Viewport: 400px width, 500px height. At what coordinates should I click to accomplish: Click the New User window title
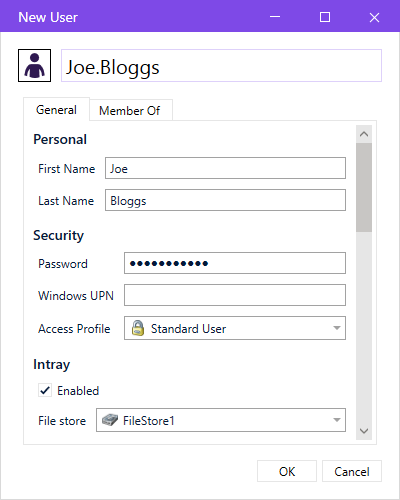[48, 17]
